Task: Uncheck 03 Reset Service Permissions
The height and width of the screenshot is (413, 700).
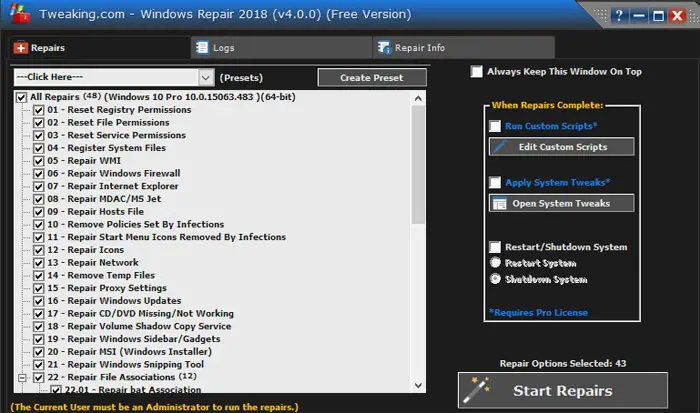Action: click(39, 135)
